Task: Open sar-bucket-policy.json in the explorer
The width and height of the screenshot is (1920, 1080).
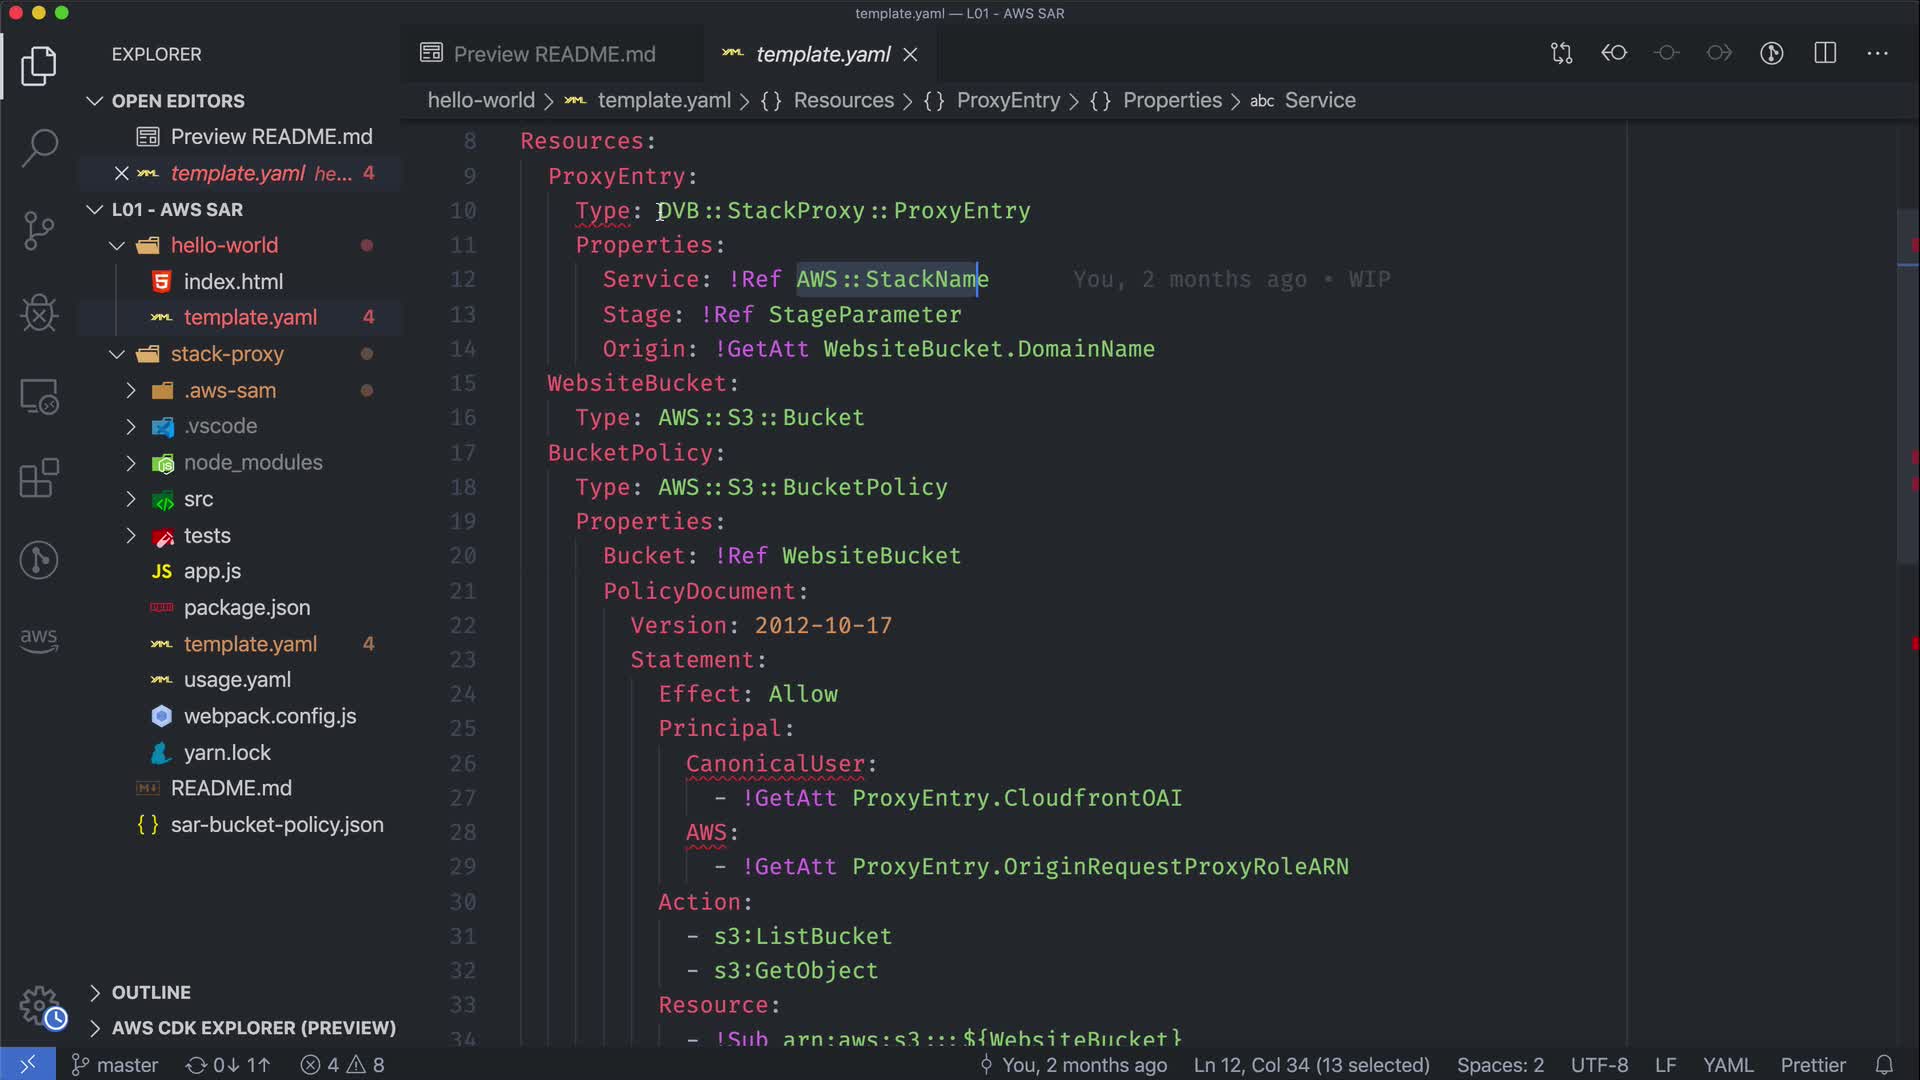Action: 276,825
